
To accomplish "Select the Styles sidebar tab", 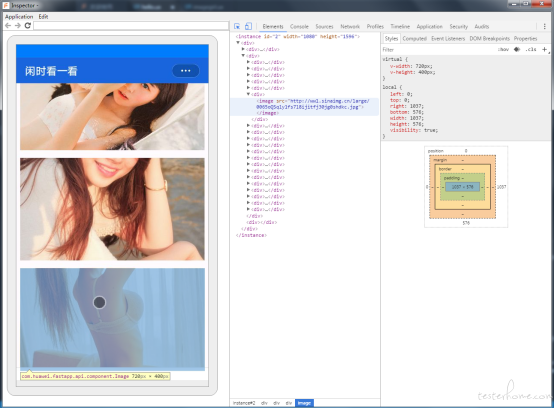I will [391, 39].
